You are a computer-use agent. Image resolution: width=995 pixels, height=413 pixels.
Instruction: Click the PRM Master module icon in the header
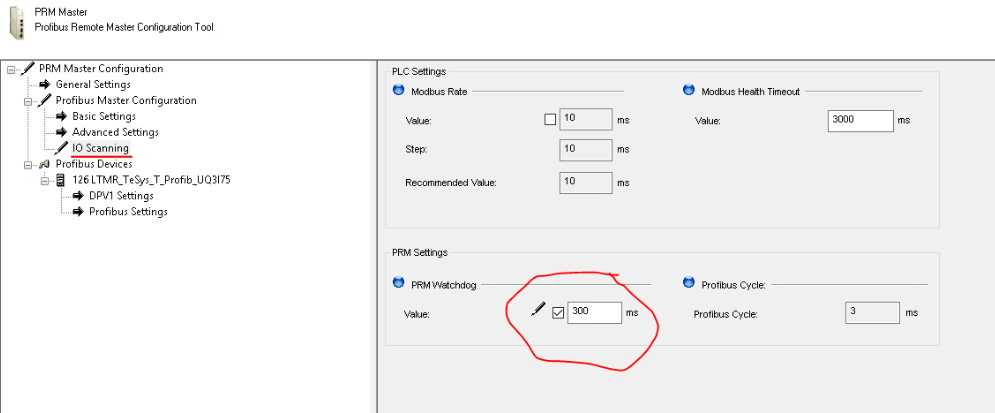coord(17,24)
